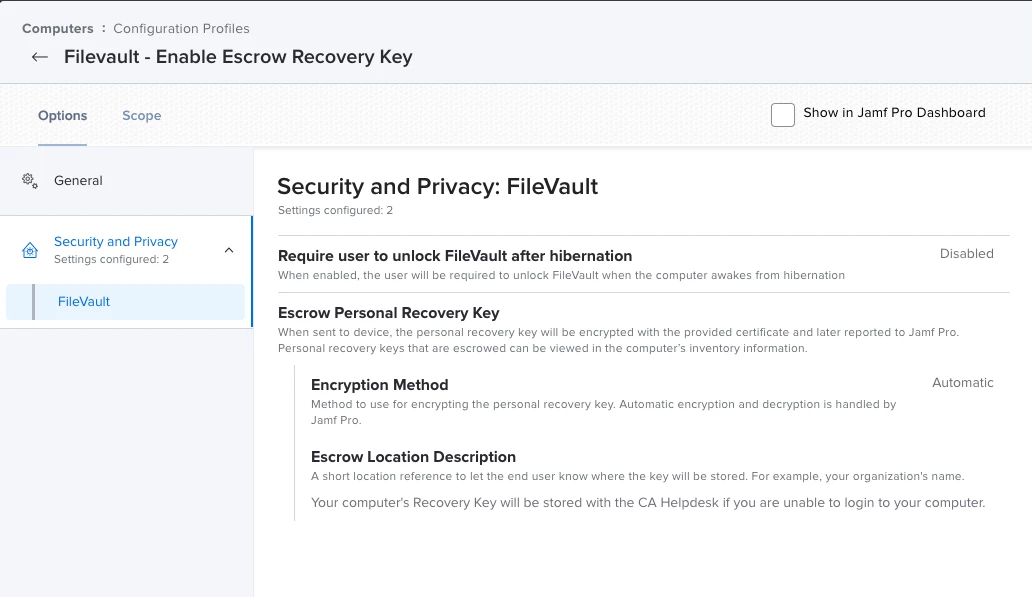Click the Escrow Personal Recovery Key heading
The image size is (1032, 597).
tap(388, 313)
